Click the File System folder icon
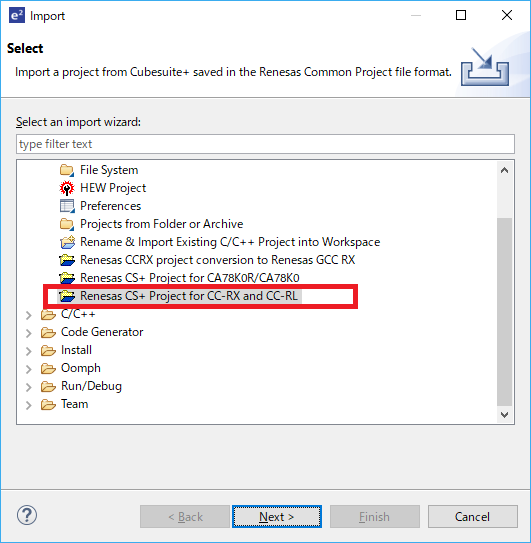Viewport: 531px width, 543px height. 67,170
